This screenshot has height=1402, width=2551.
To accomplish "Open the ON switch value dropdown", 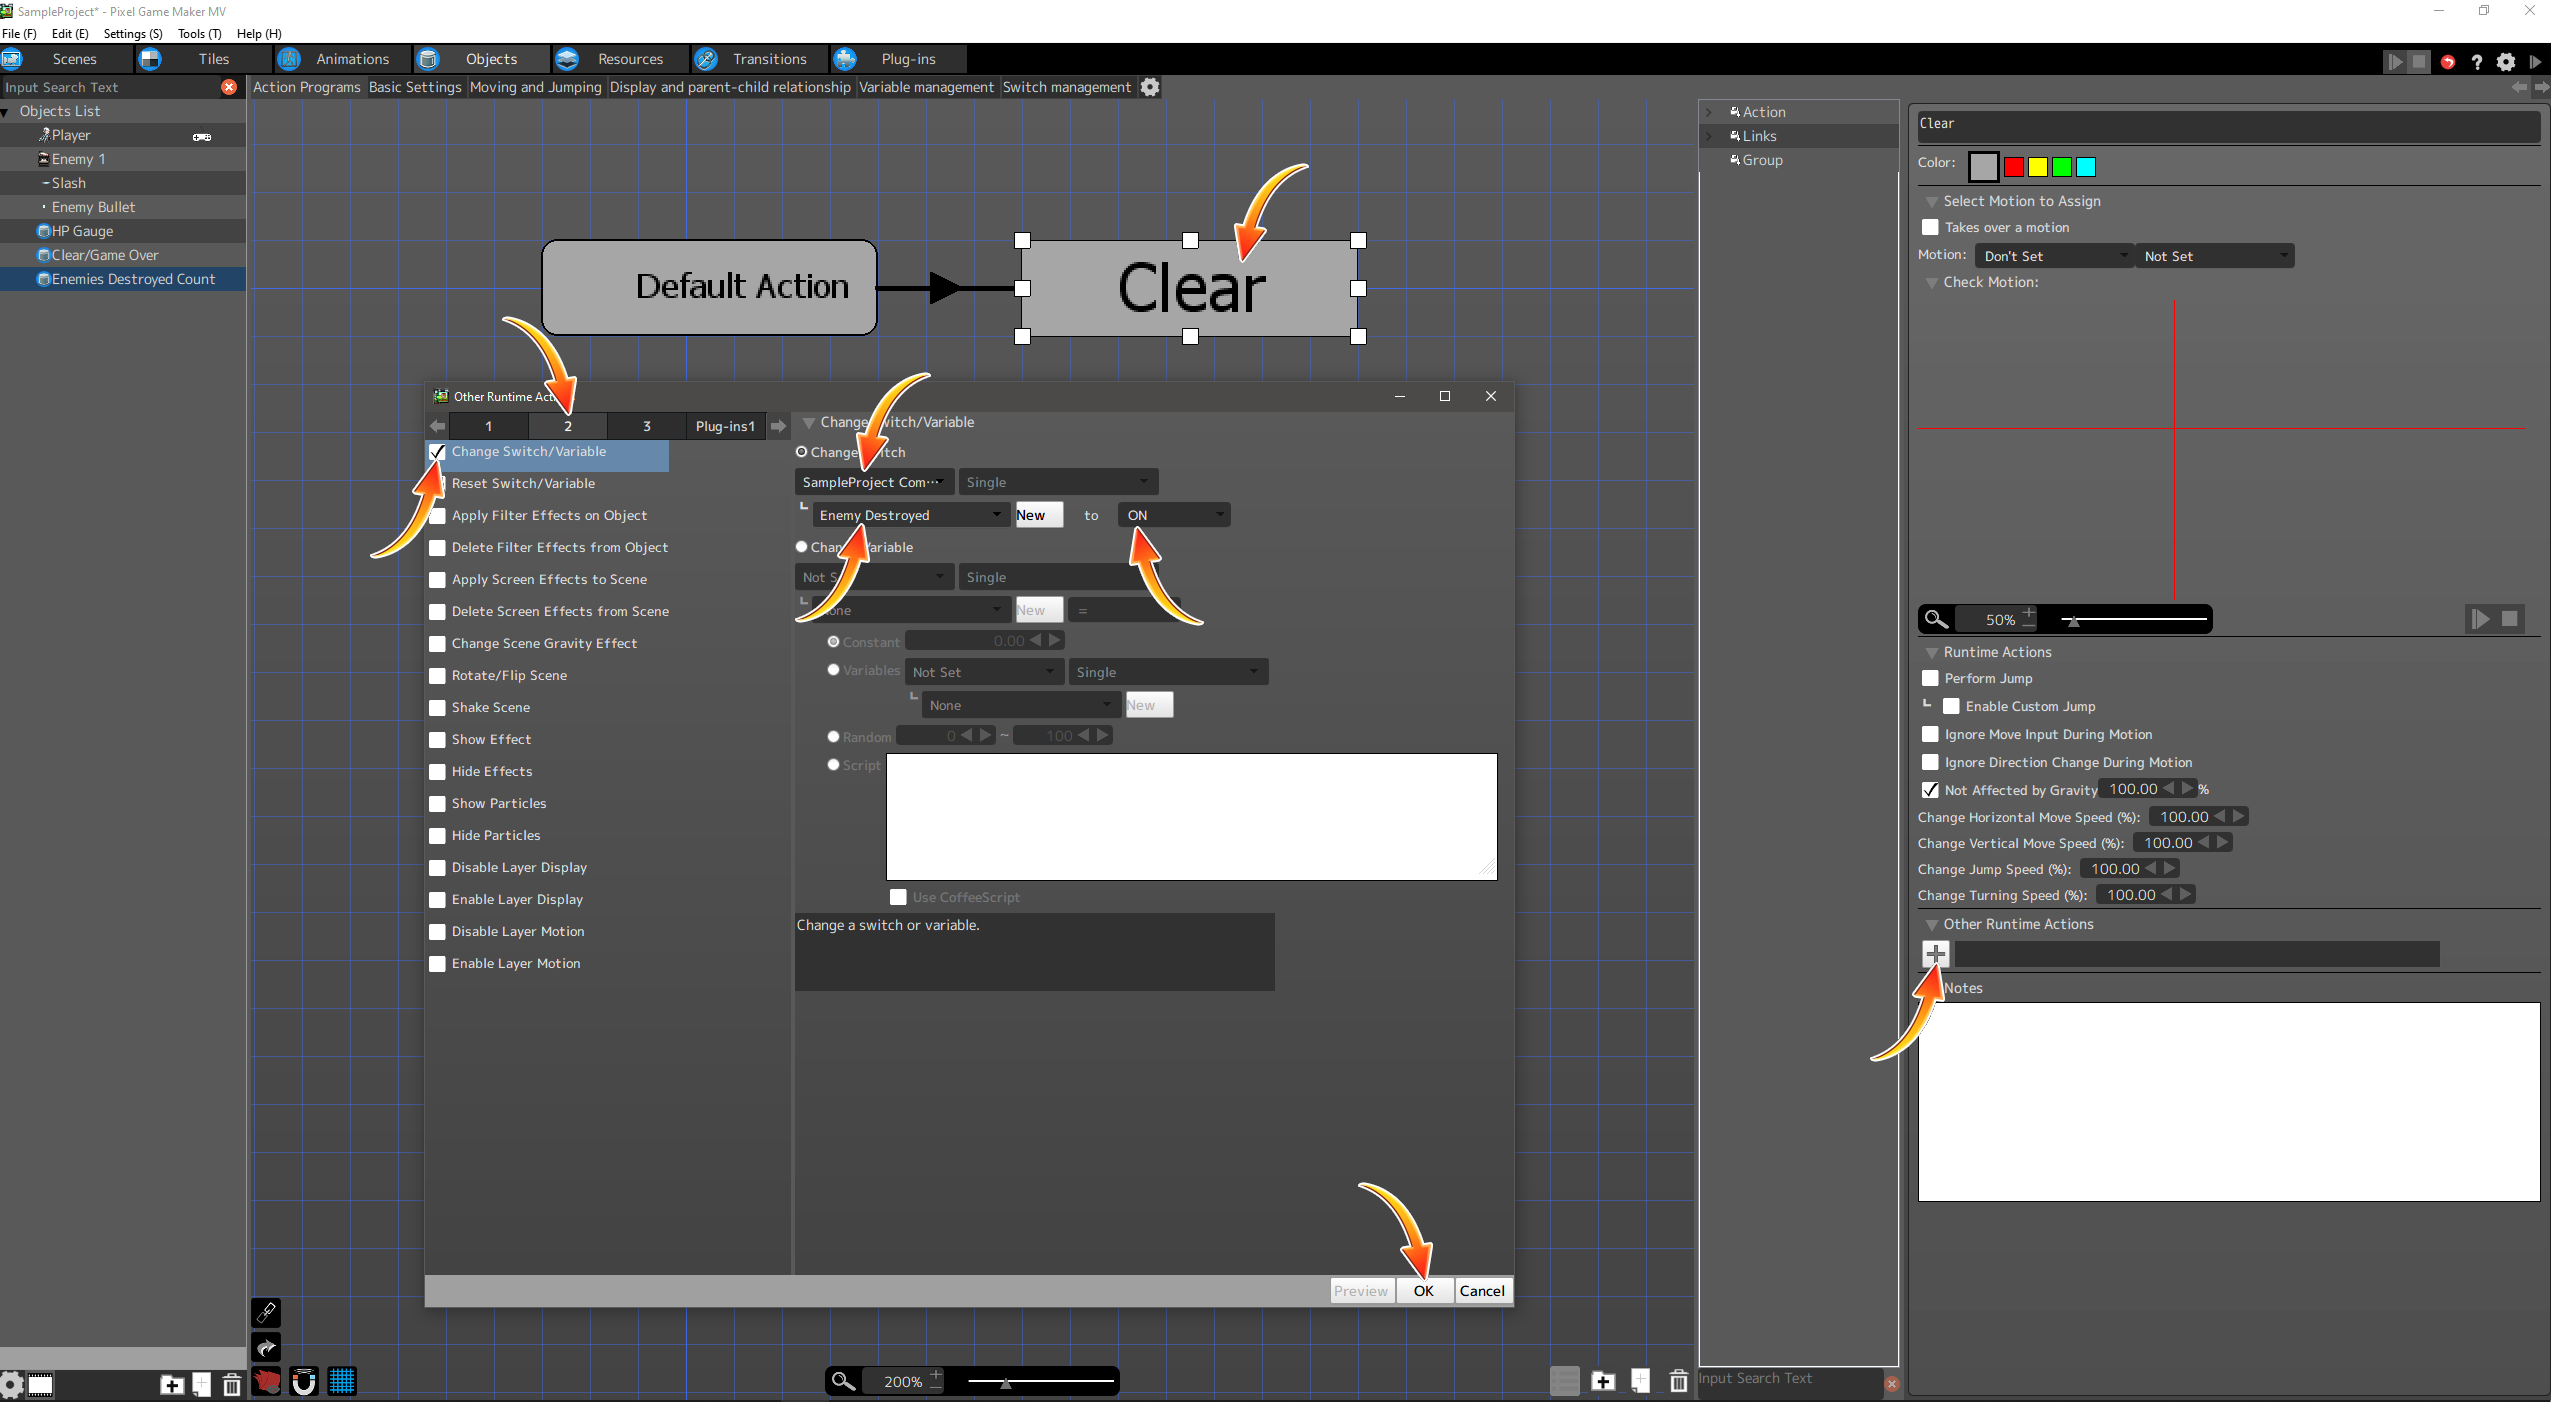I will coord(1174,515).
